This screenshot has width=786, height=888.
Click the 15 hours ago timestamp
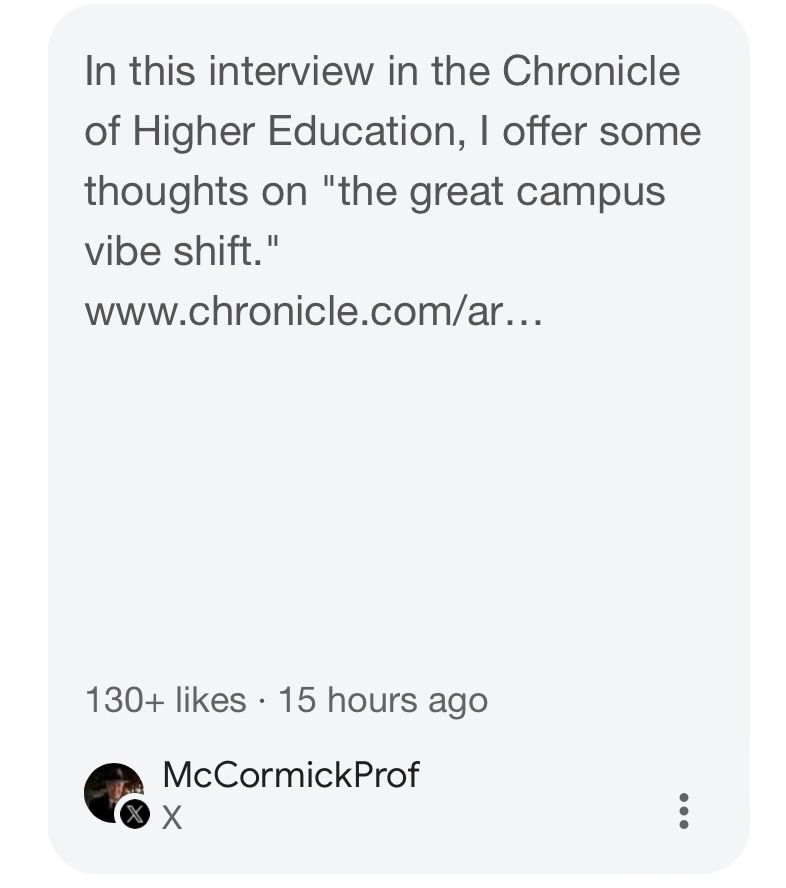[383, 701]
